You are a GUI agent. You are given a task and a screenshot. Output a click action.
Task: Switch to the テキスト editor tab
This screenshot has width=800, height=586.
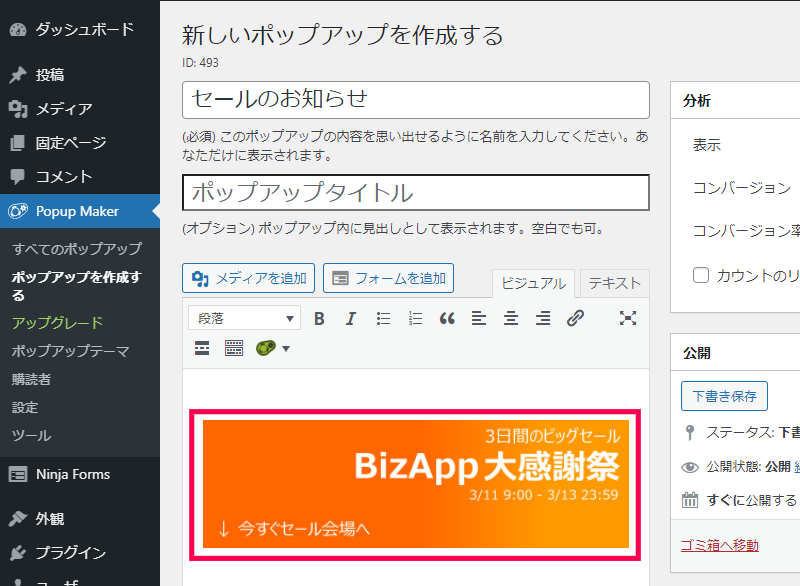pyautogui.click(x=614, y=283)
